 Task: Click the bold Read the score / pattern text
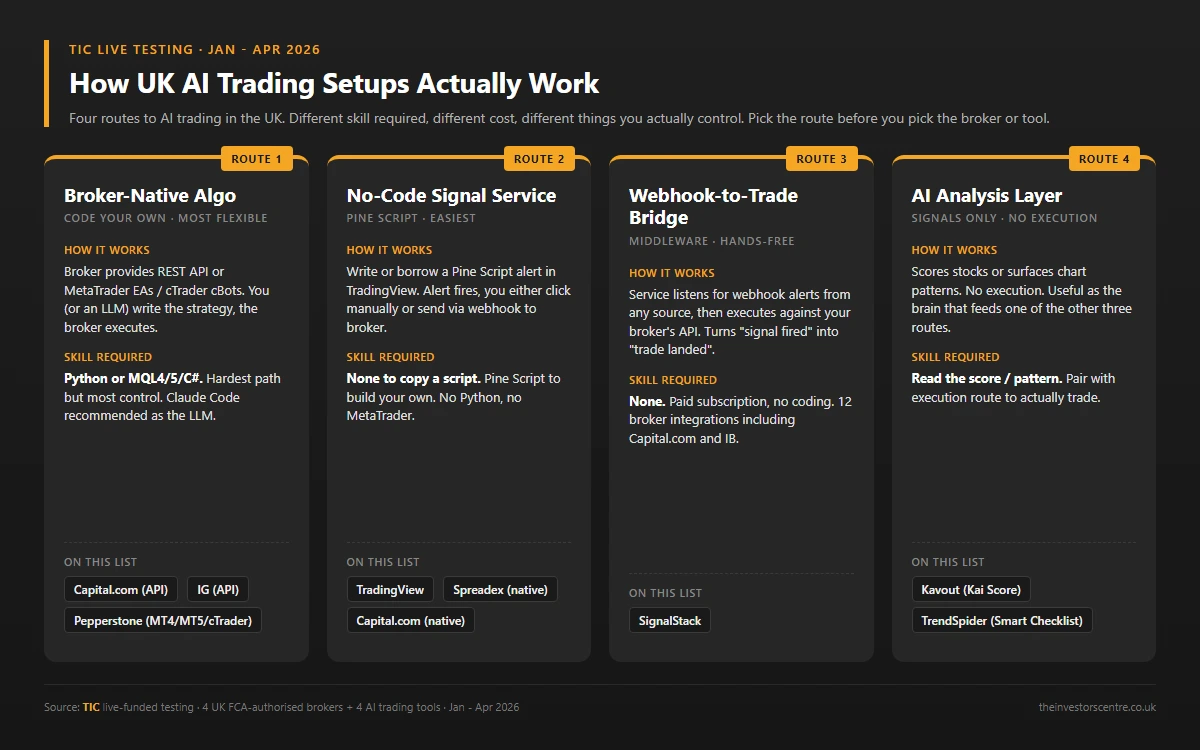[x=987, y=379]
